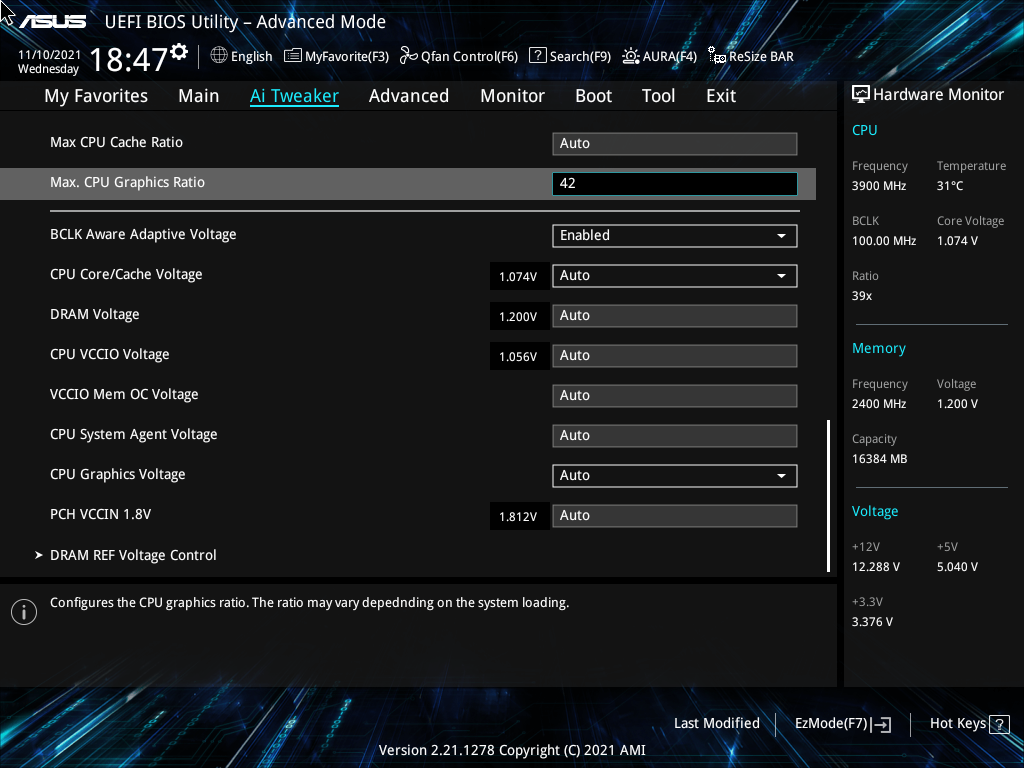Select the BCLK Aware Adaptive Voltage label

[x=143, y=234]
